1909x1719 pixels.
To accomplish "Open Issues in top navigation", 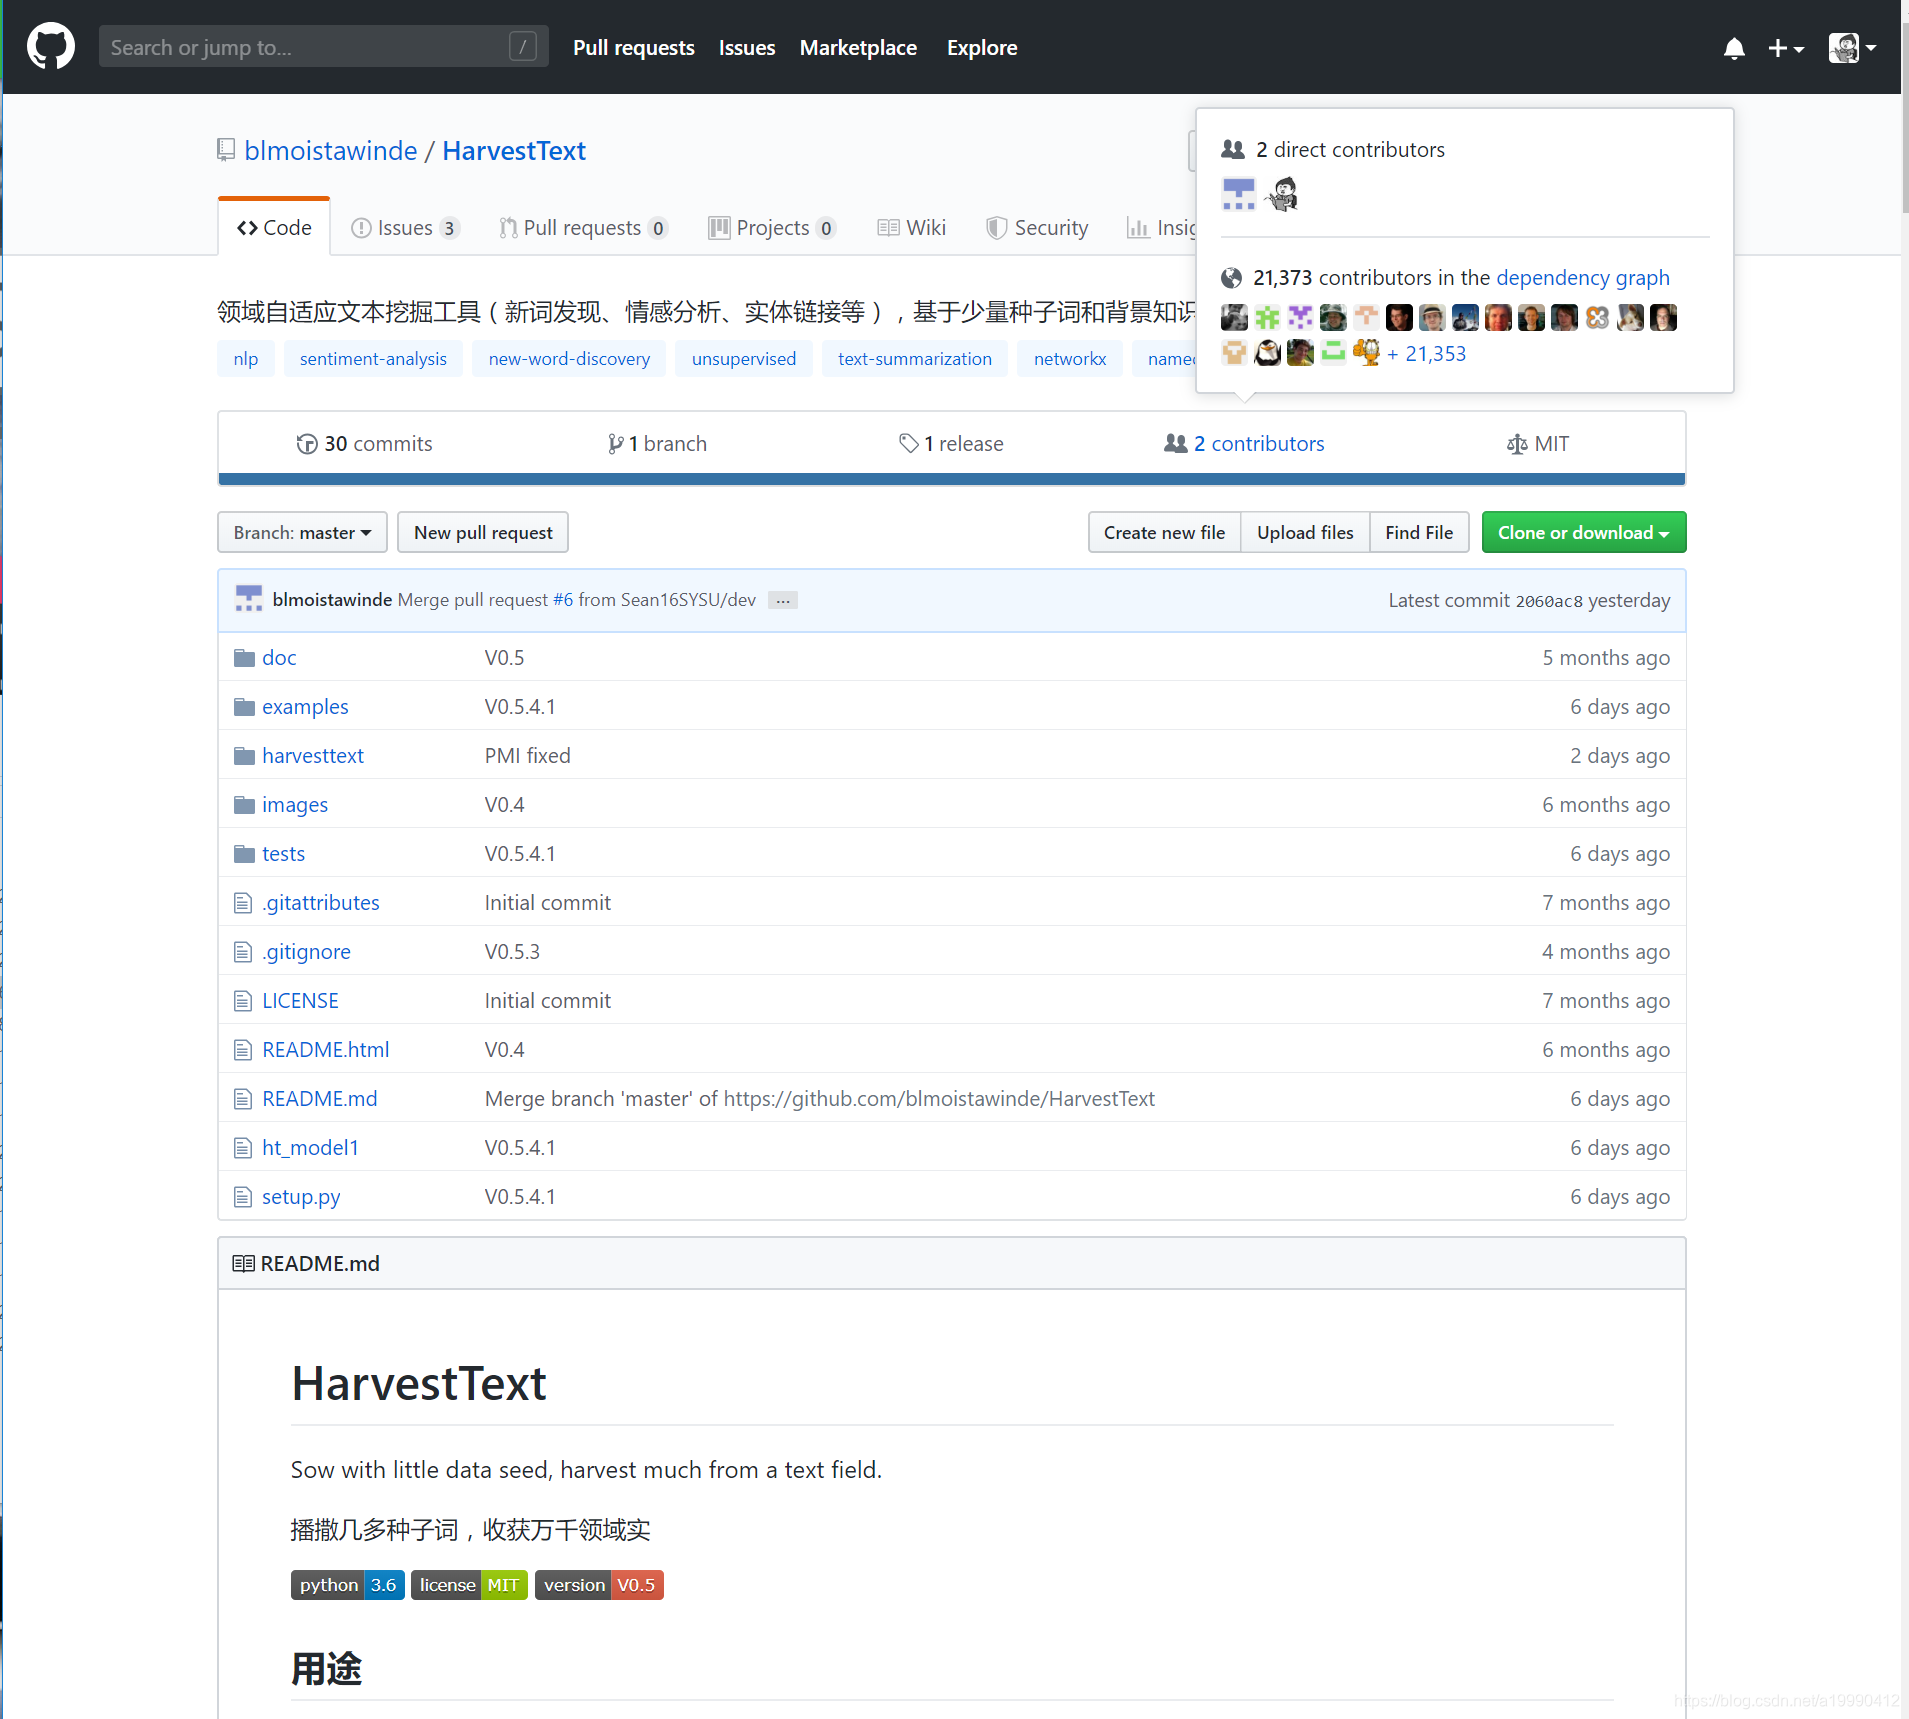I will click(x=747, y=47).
